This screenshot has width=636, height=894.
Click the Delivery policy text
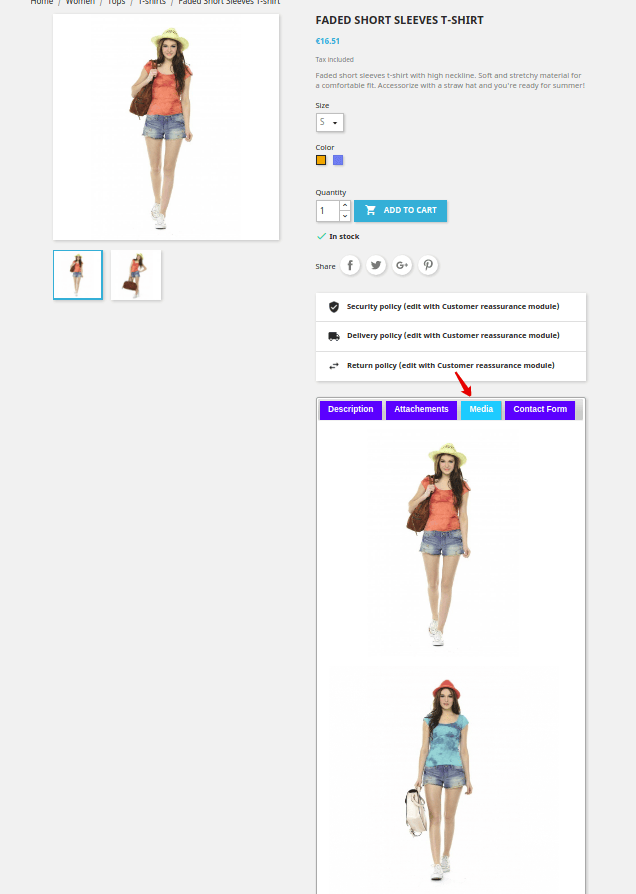(453, 336)
